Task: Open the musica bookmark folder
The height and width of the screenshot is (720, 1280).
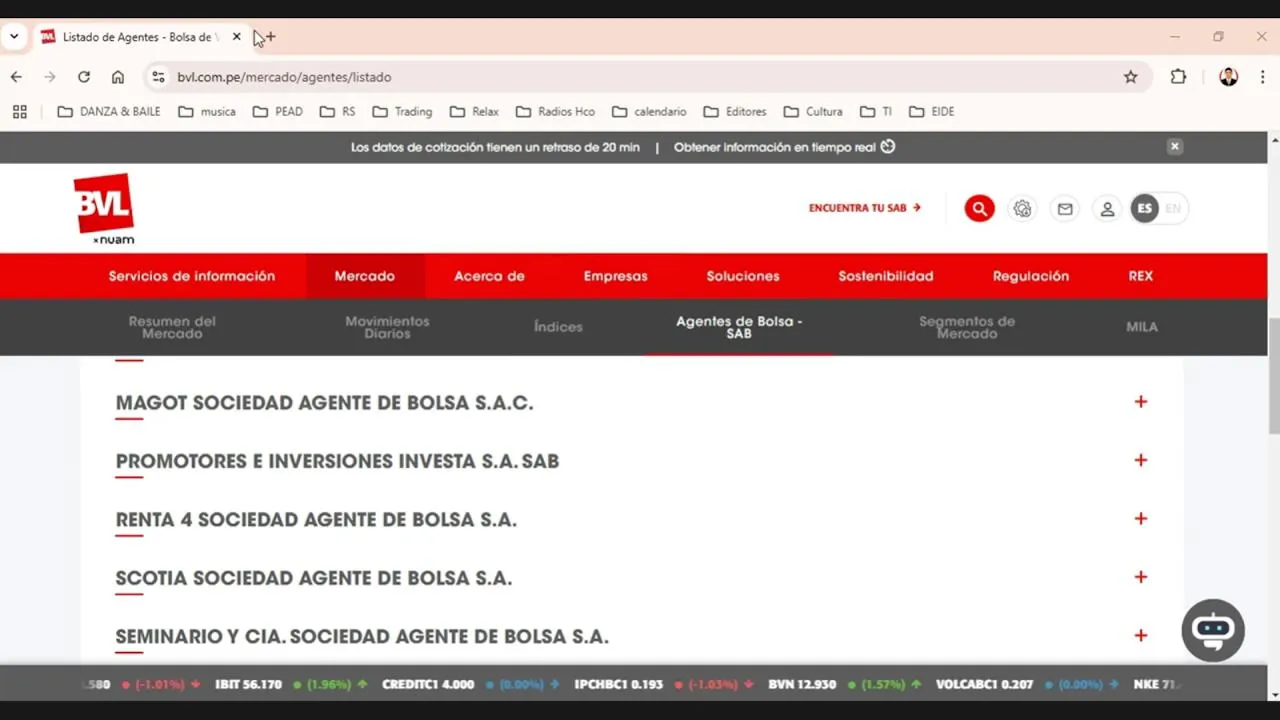Action: tap(207, 112)
